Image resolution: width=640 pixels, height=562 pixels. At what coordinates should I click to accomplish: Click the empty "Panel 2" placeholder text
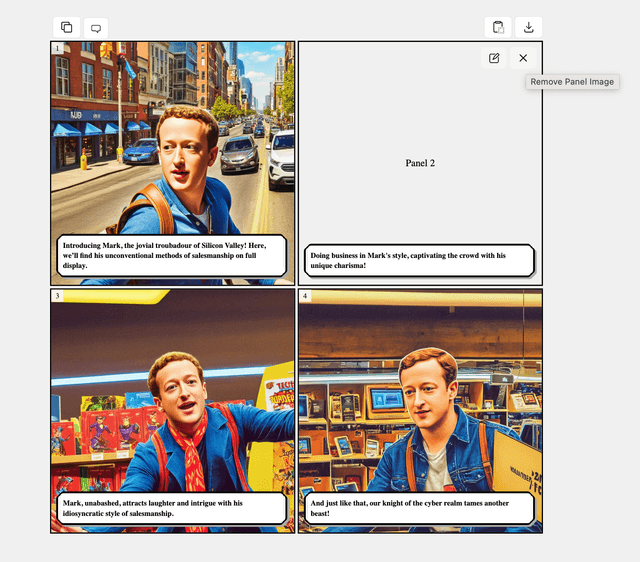pyautogui.click(x=420, y=163)
